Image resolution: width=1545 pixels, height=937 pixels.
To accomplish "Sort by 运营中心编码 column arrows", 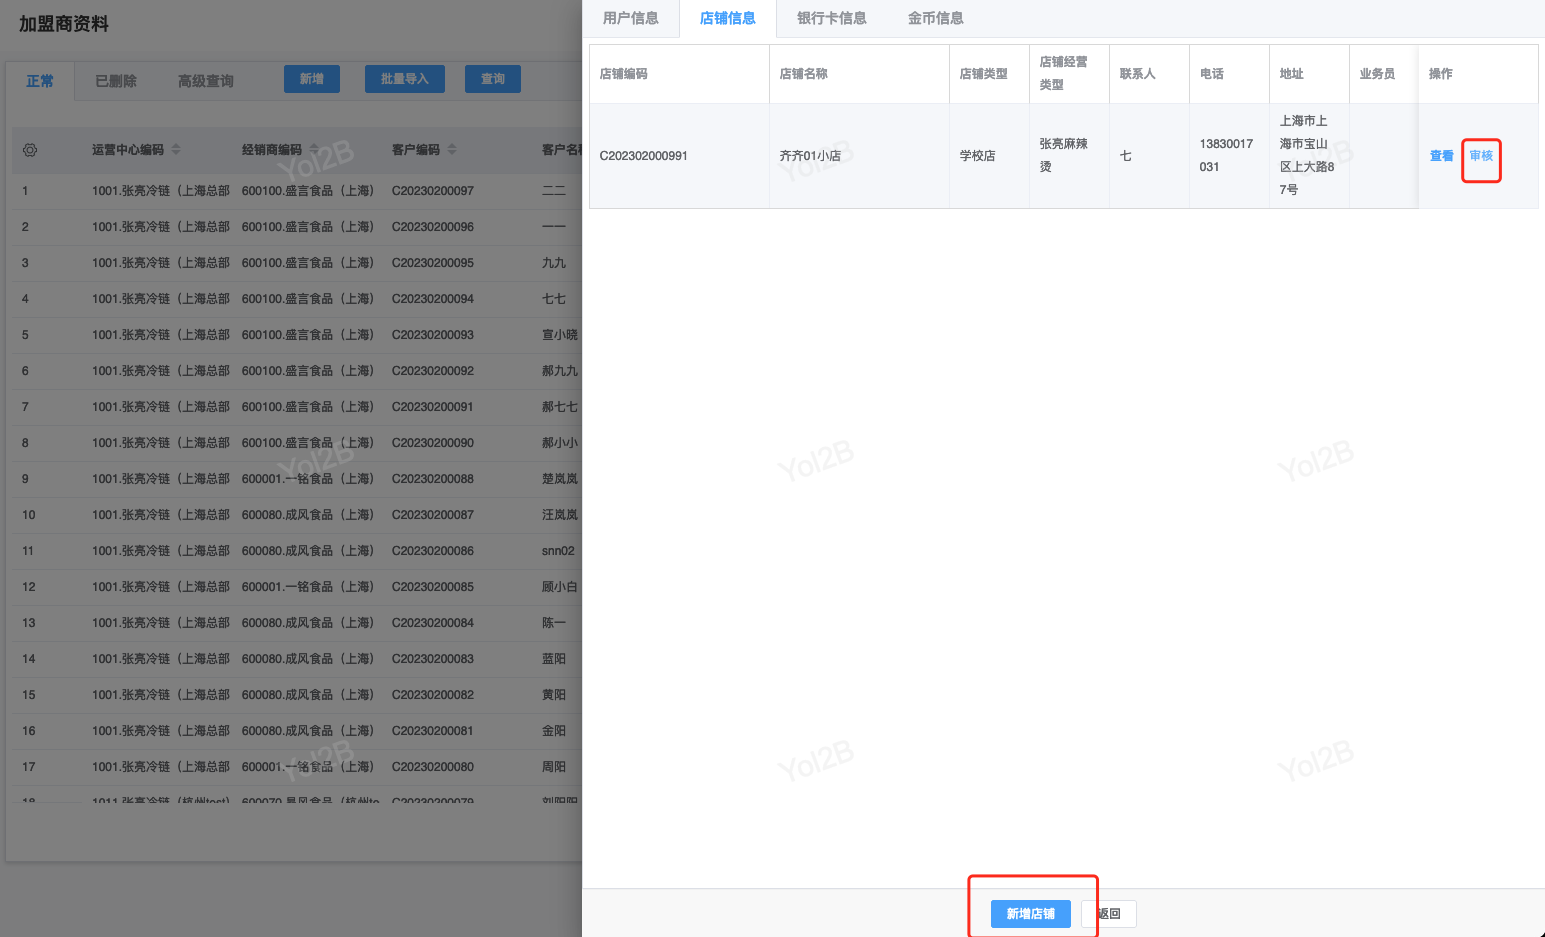I will pos(176,150).
